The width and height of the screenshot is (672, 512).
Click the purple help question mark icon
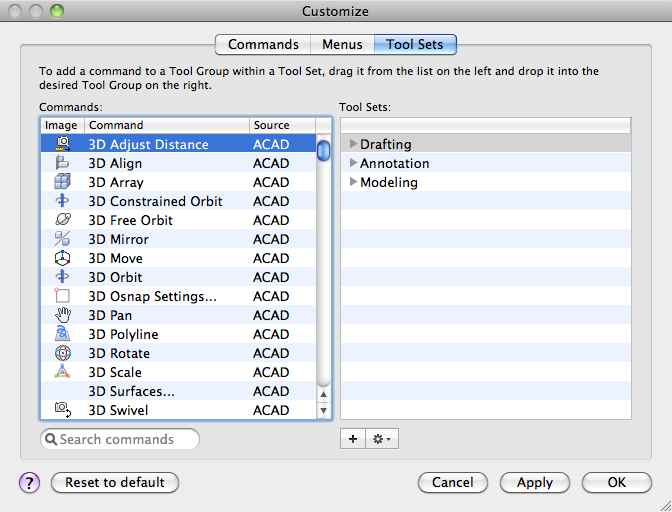tap(29, 482)
